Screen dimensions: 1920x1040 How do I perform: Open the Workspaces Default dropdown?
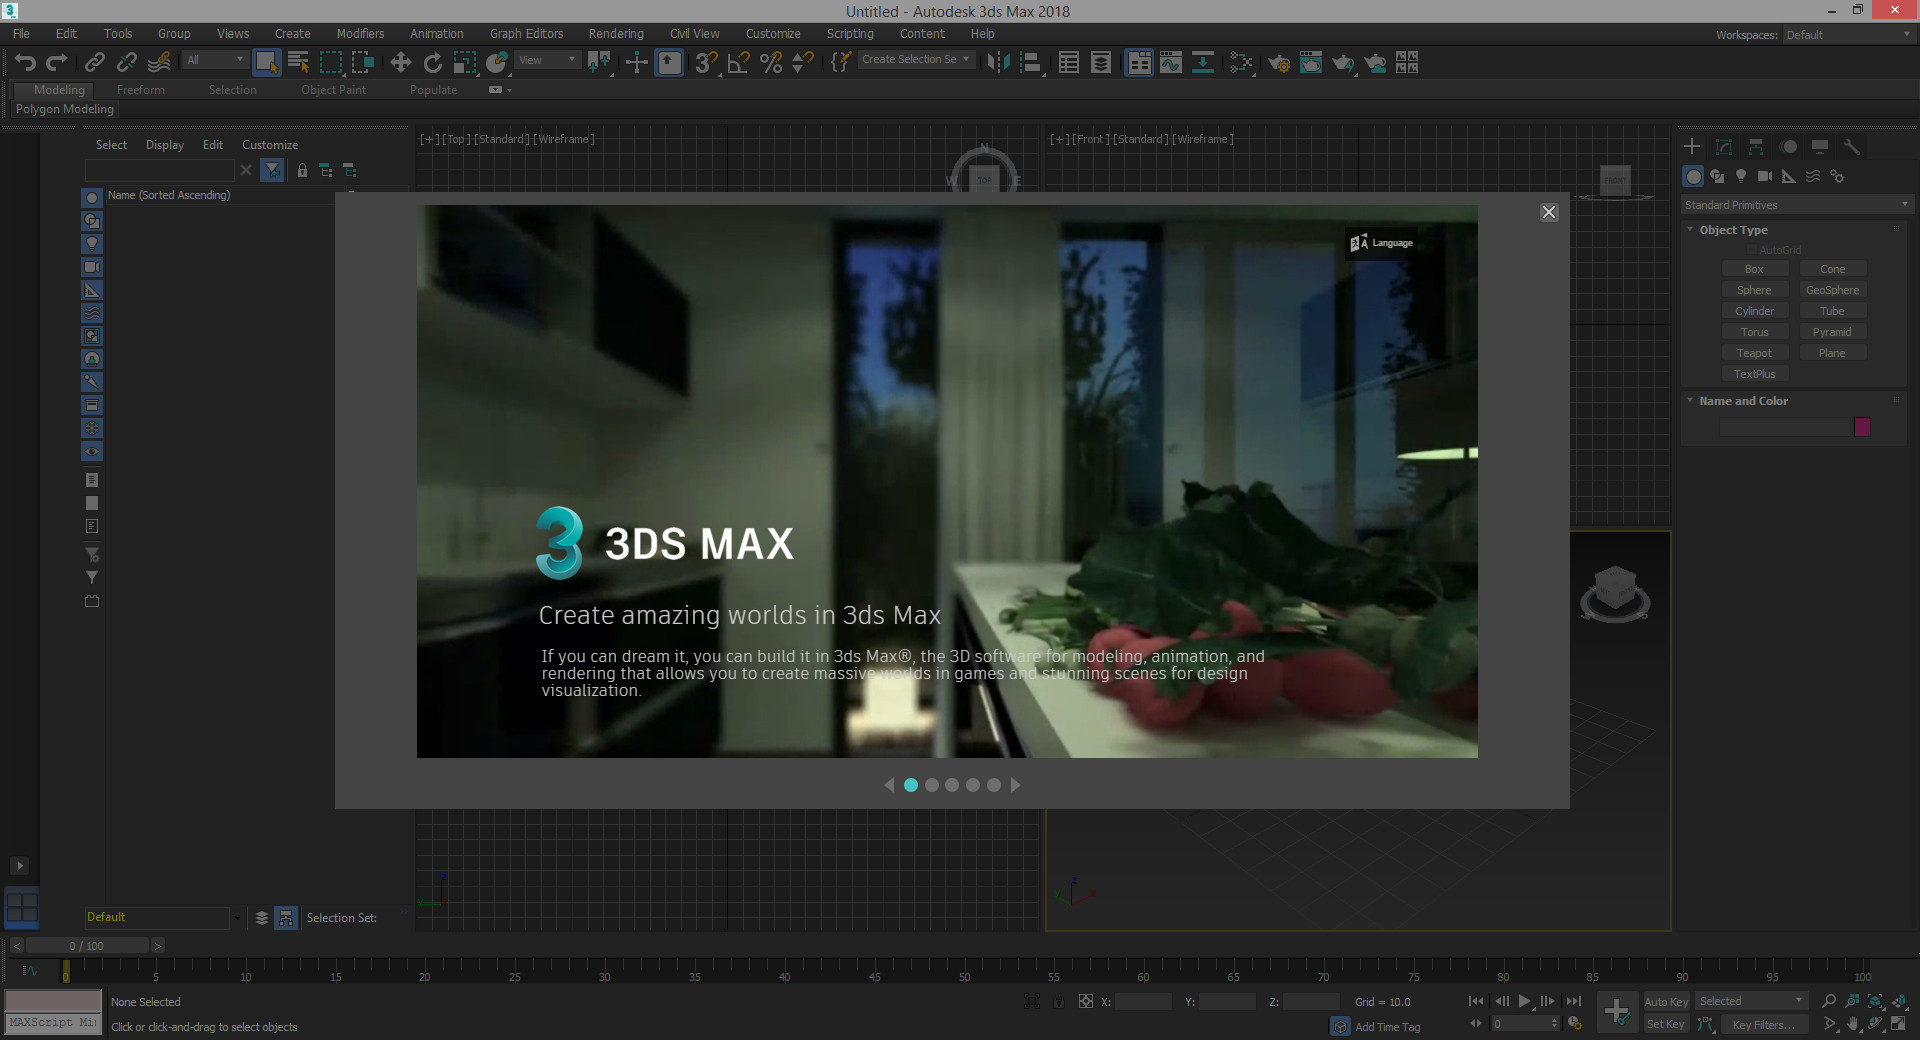click(x=1849, y=35)
